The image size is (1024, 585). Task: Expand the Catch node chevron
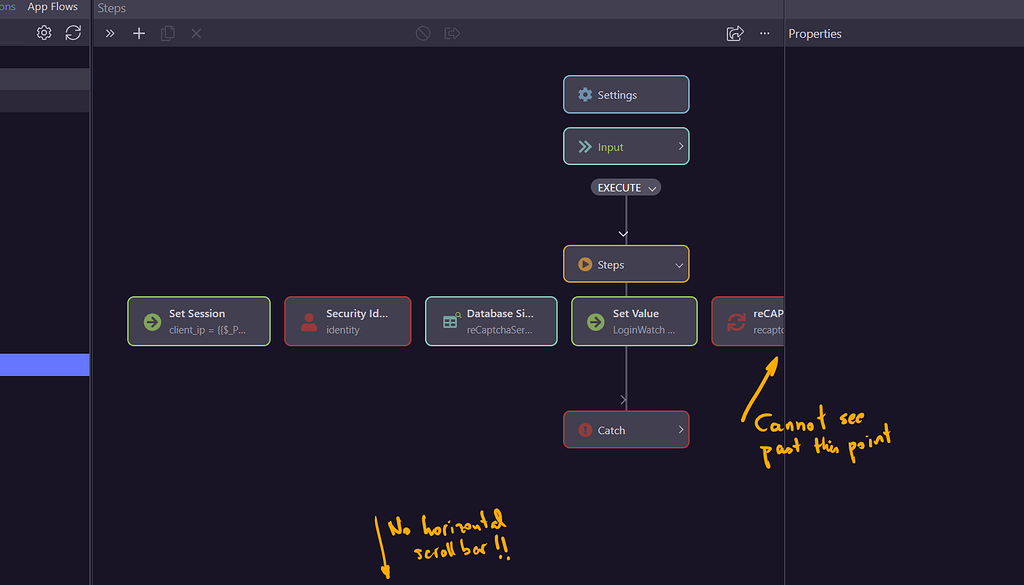[x=679, y=429]
